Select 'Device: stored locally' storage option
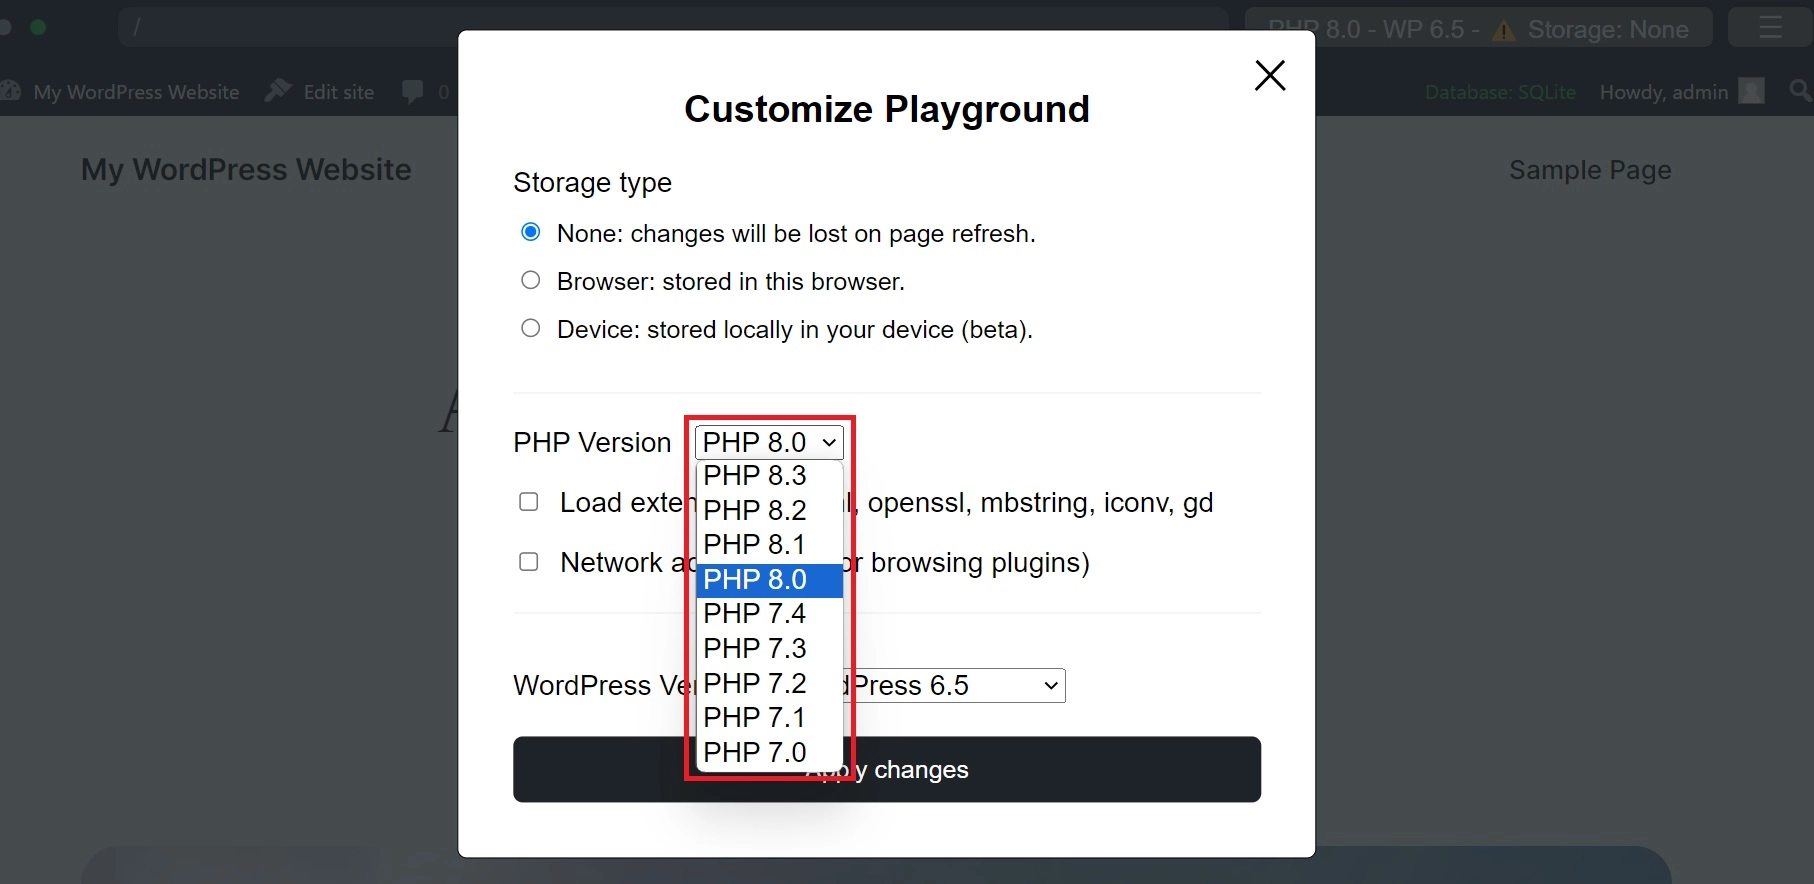The image size is (1814, 884). pos(531,328)
